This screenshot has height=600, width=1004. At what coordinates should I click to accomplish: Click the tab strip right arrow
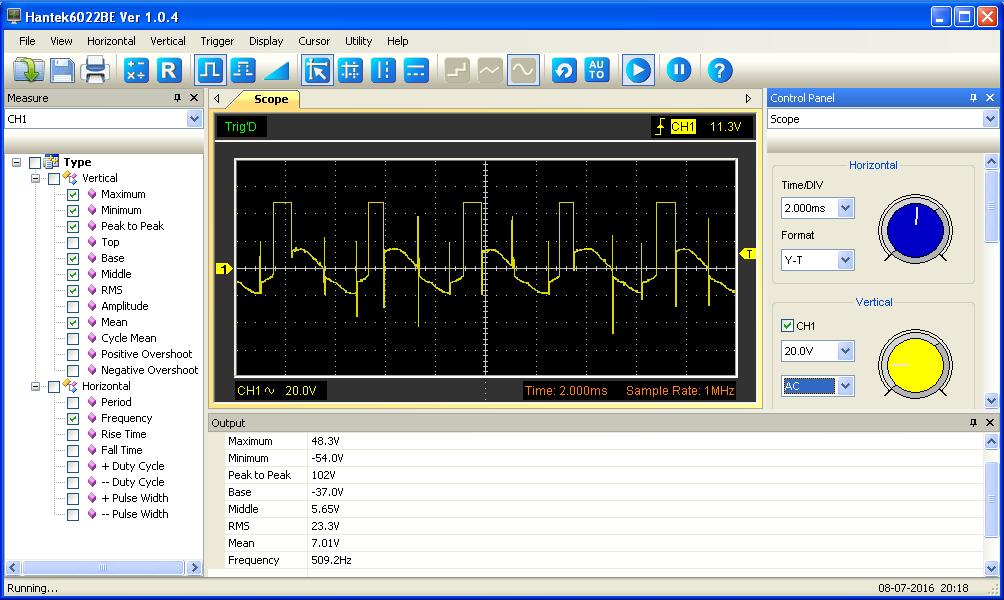pyautogui.click(x=748, y=99)
